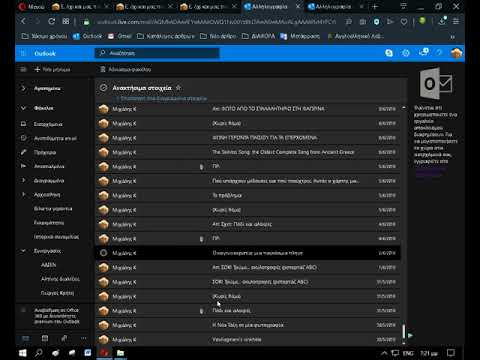Toggle favorite star next to Ανακτήσιμα στοιχεία

[x=178, y=88]
